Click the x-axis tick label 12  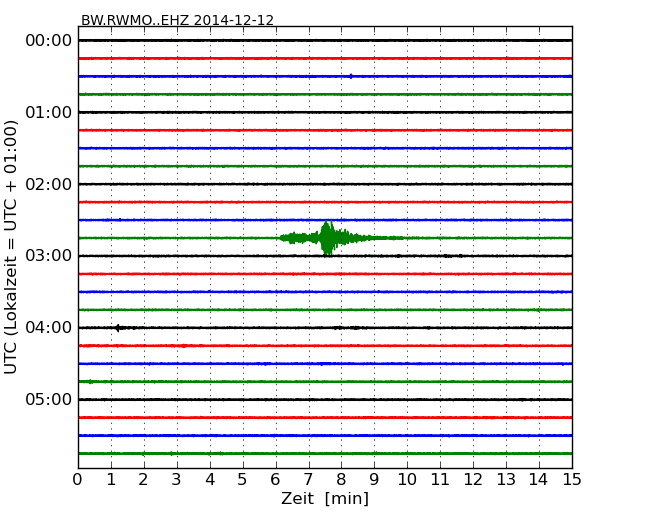pyautogui.click(x=473, y=480)
